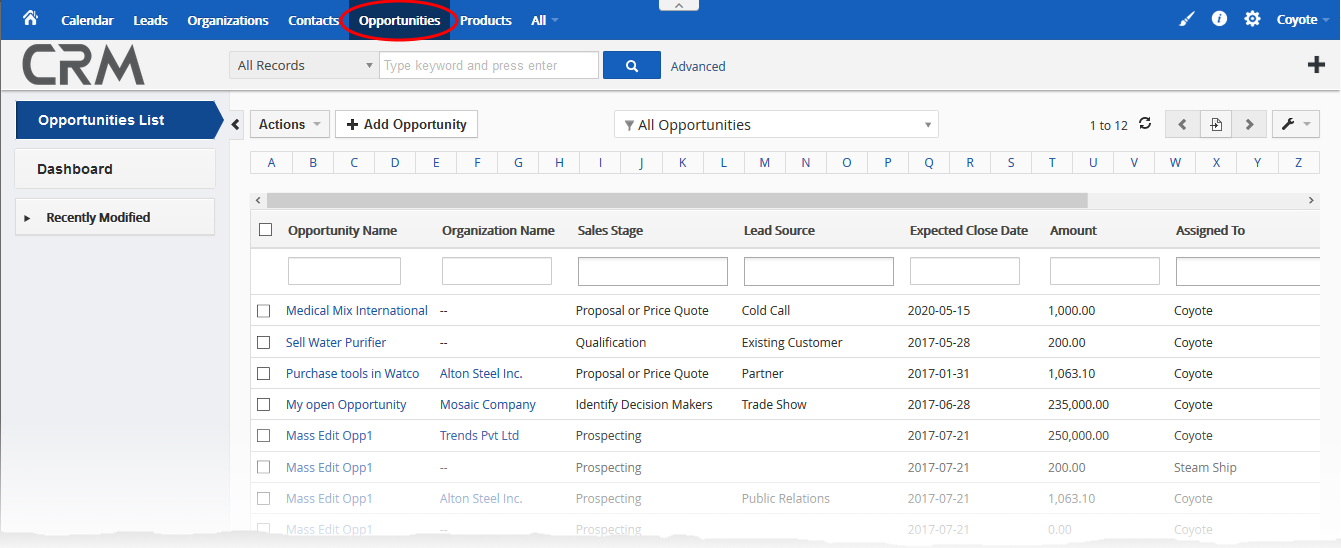1341x548 pixels.
Task: Open Sell Water Purifier opportunity
Action: click(x=336, y=342)
